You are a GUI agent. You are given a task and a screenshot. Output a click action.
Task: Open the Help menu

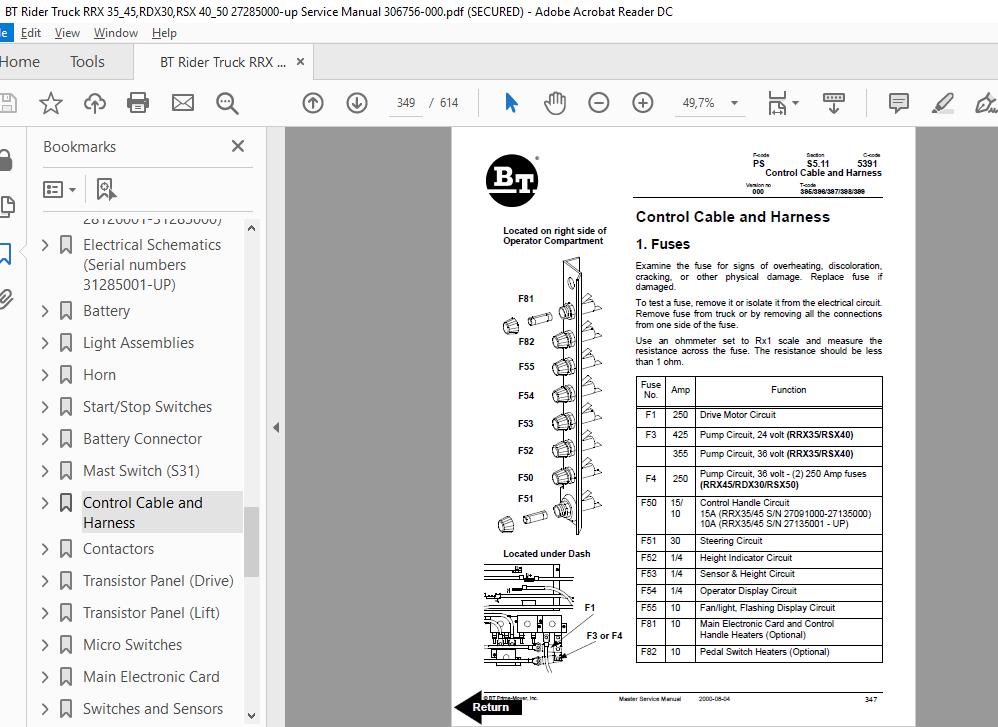pyautogui.click(x=164, y=33)
